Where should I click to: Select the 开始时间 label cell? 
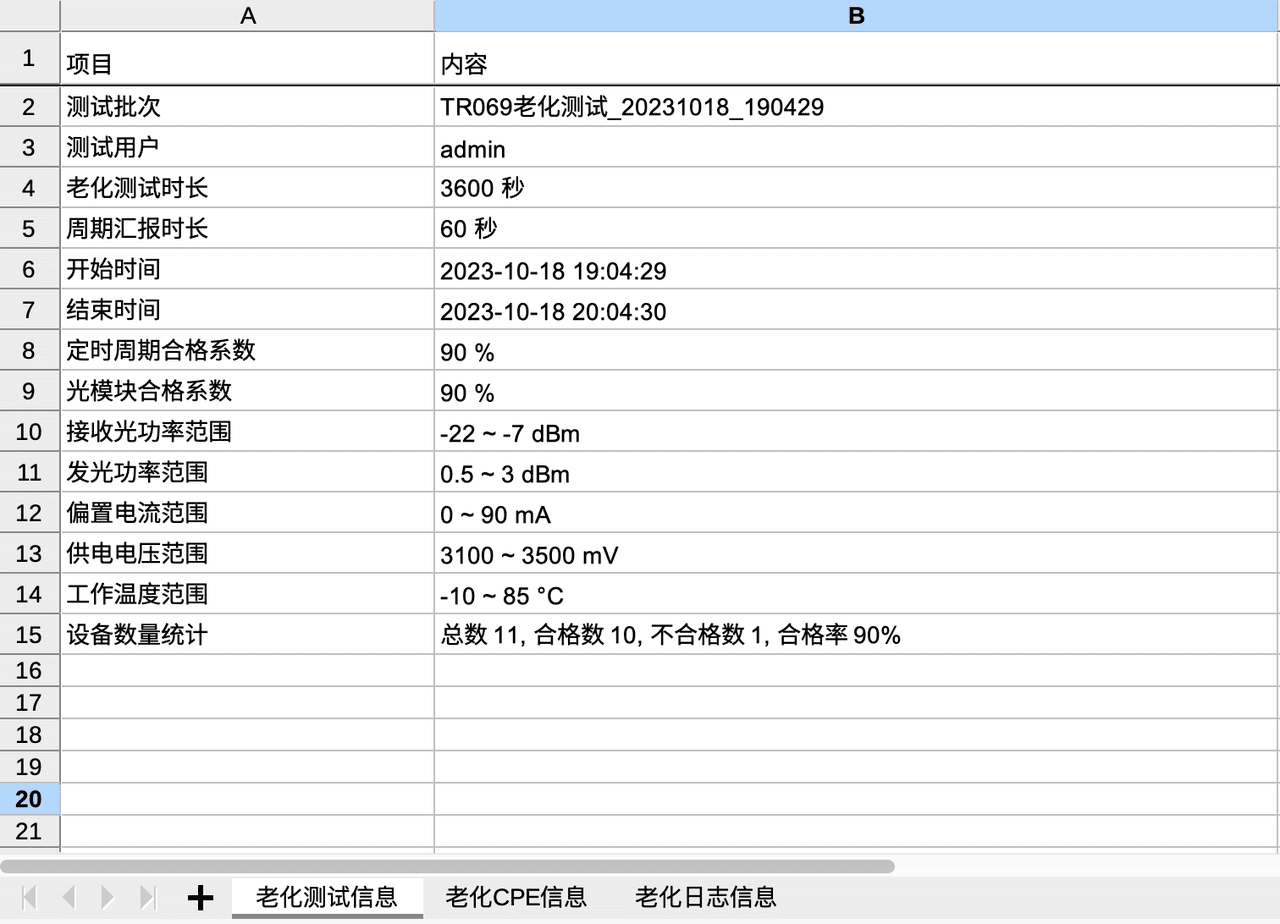(x=113, y=270)
